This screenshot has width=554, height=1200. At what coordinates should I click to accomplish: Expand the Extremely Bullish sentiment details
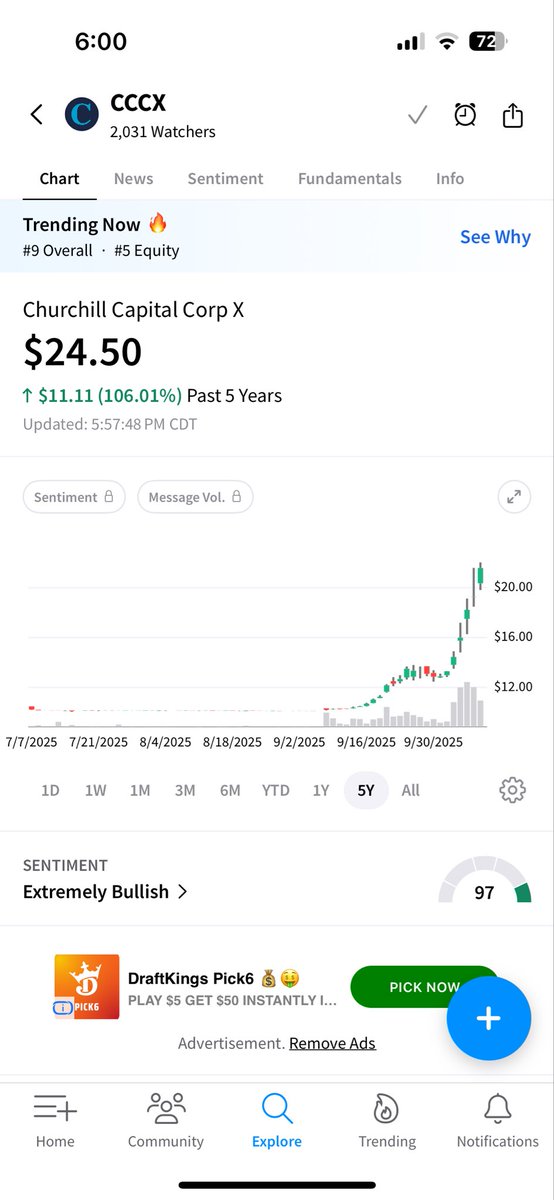[105, 891]
